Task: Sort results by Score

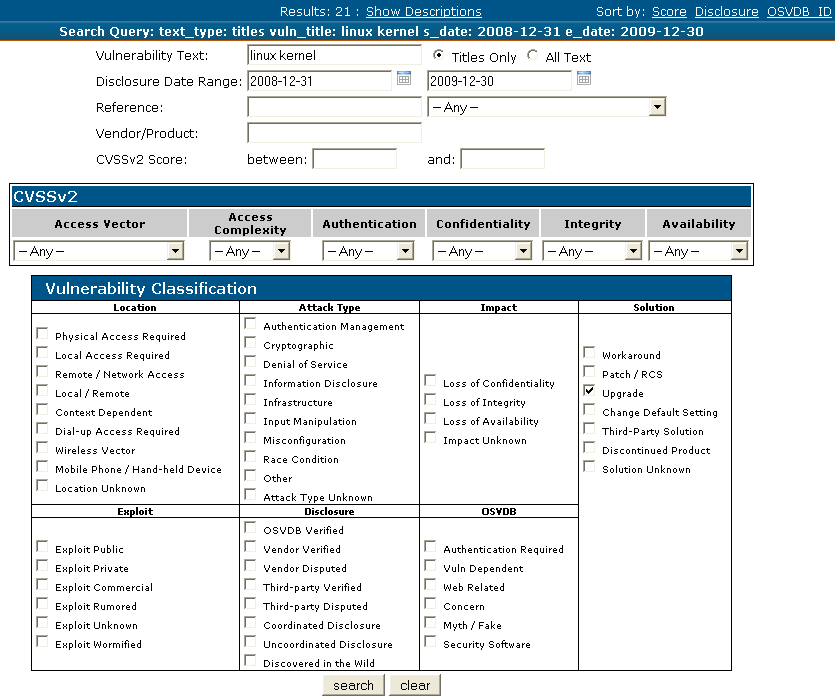Action: (669, 12)
